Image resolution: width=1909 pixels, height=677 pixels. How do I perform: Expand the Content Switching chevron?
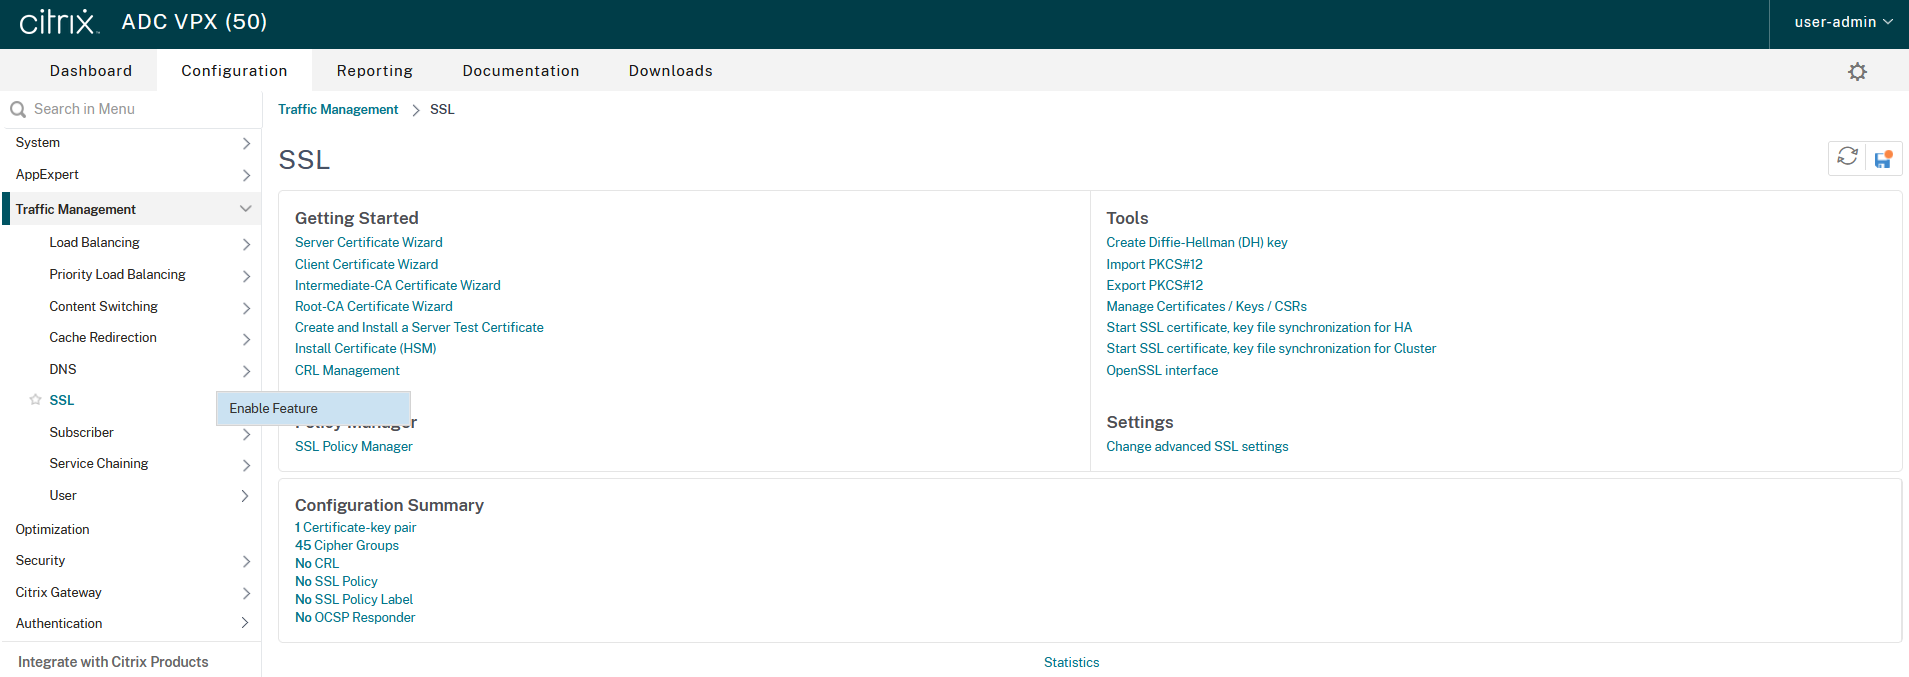coord(246,308)
